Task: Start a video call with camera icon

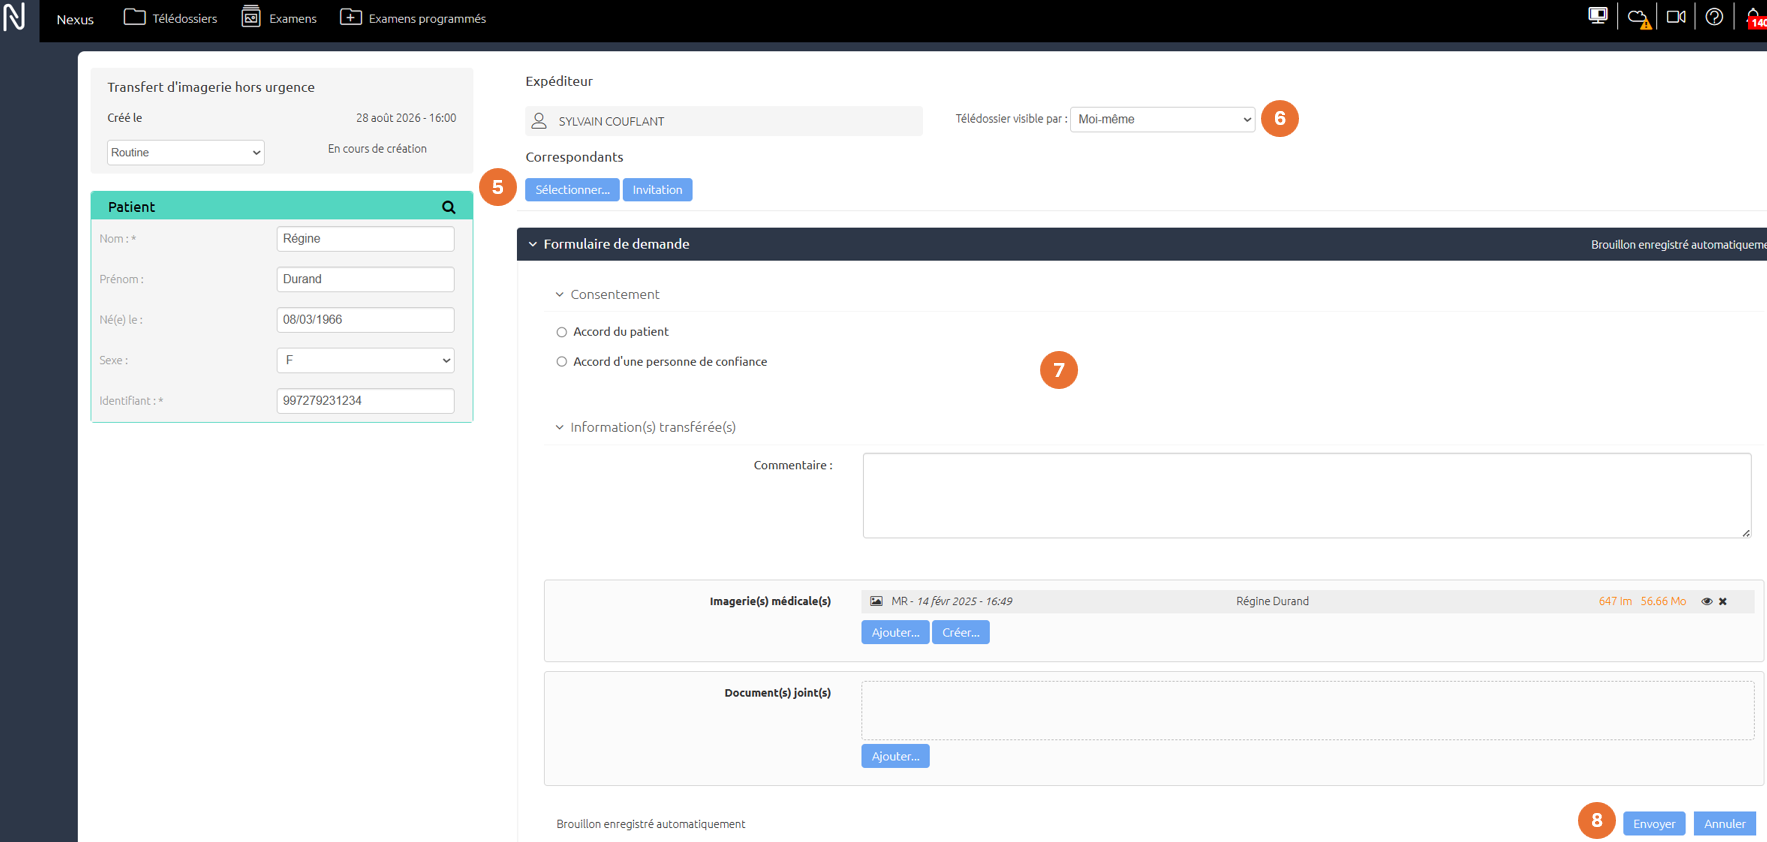Action: pyautogui.click(x=1676, y=17)
